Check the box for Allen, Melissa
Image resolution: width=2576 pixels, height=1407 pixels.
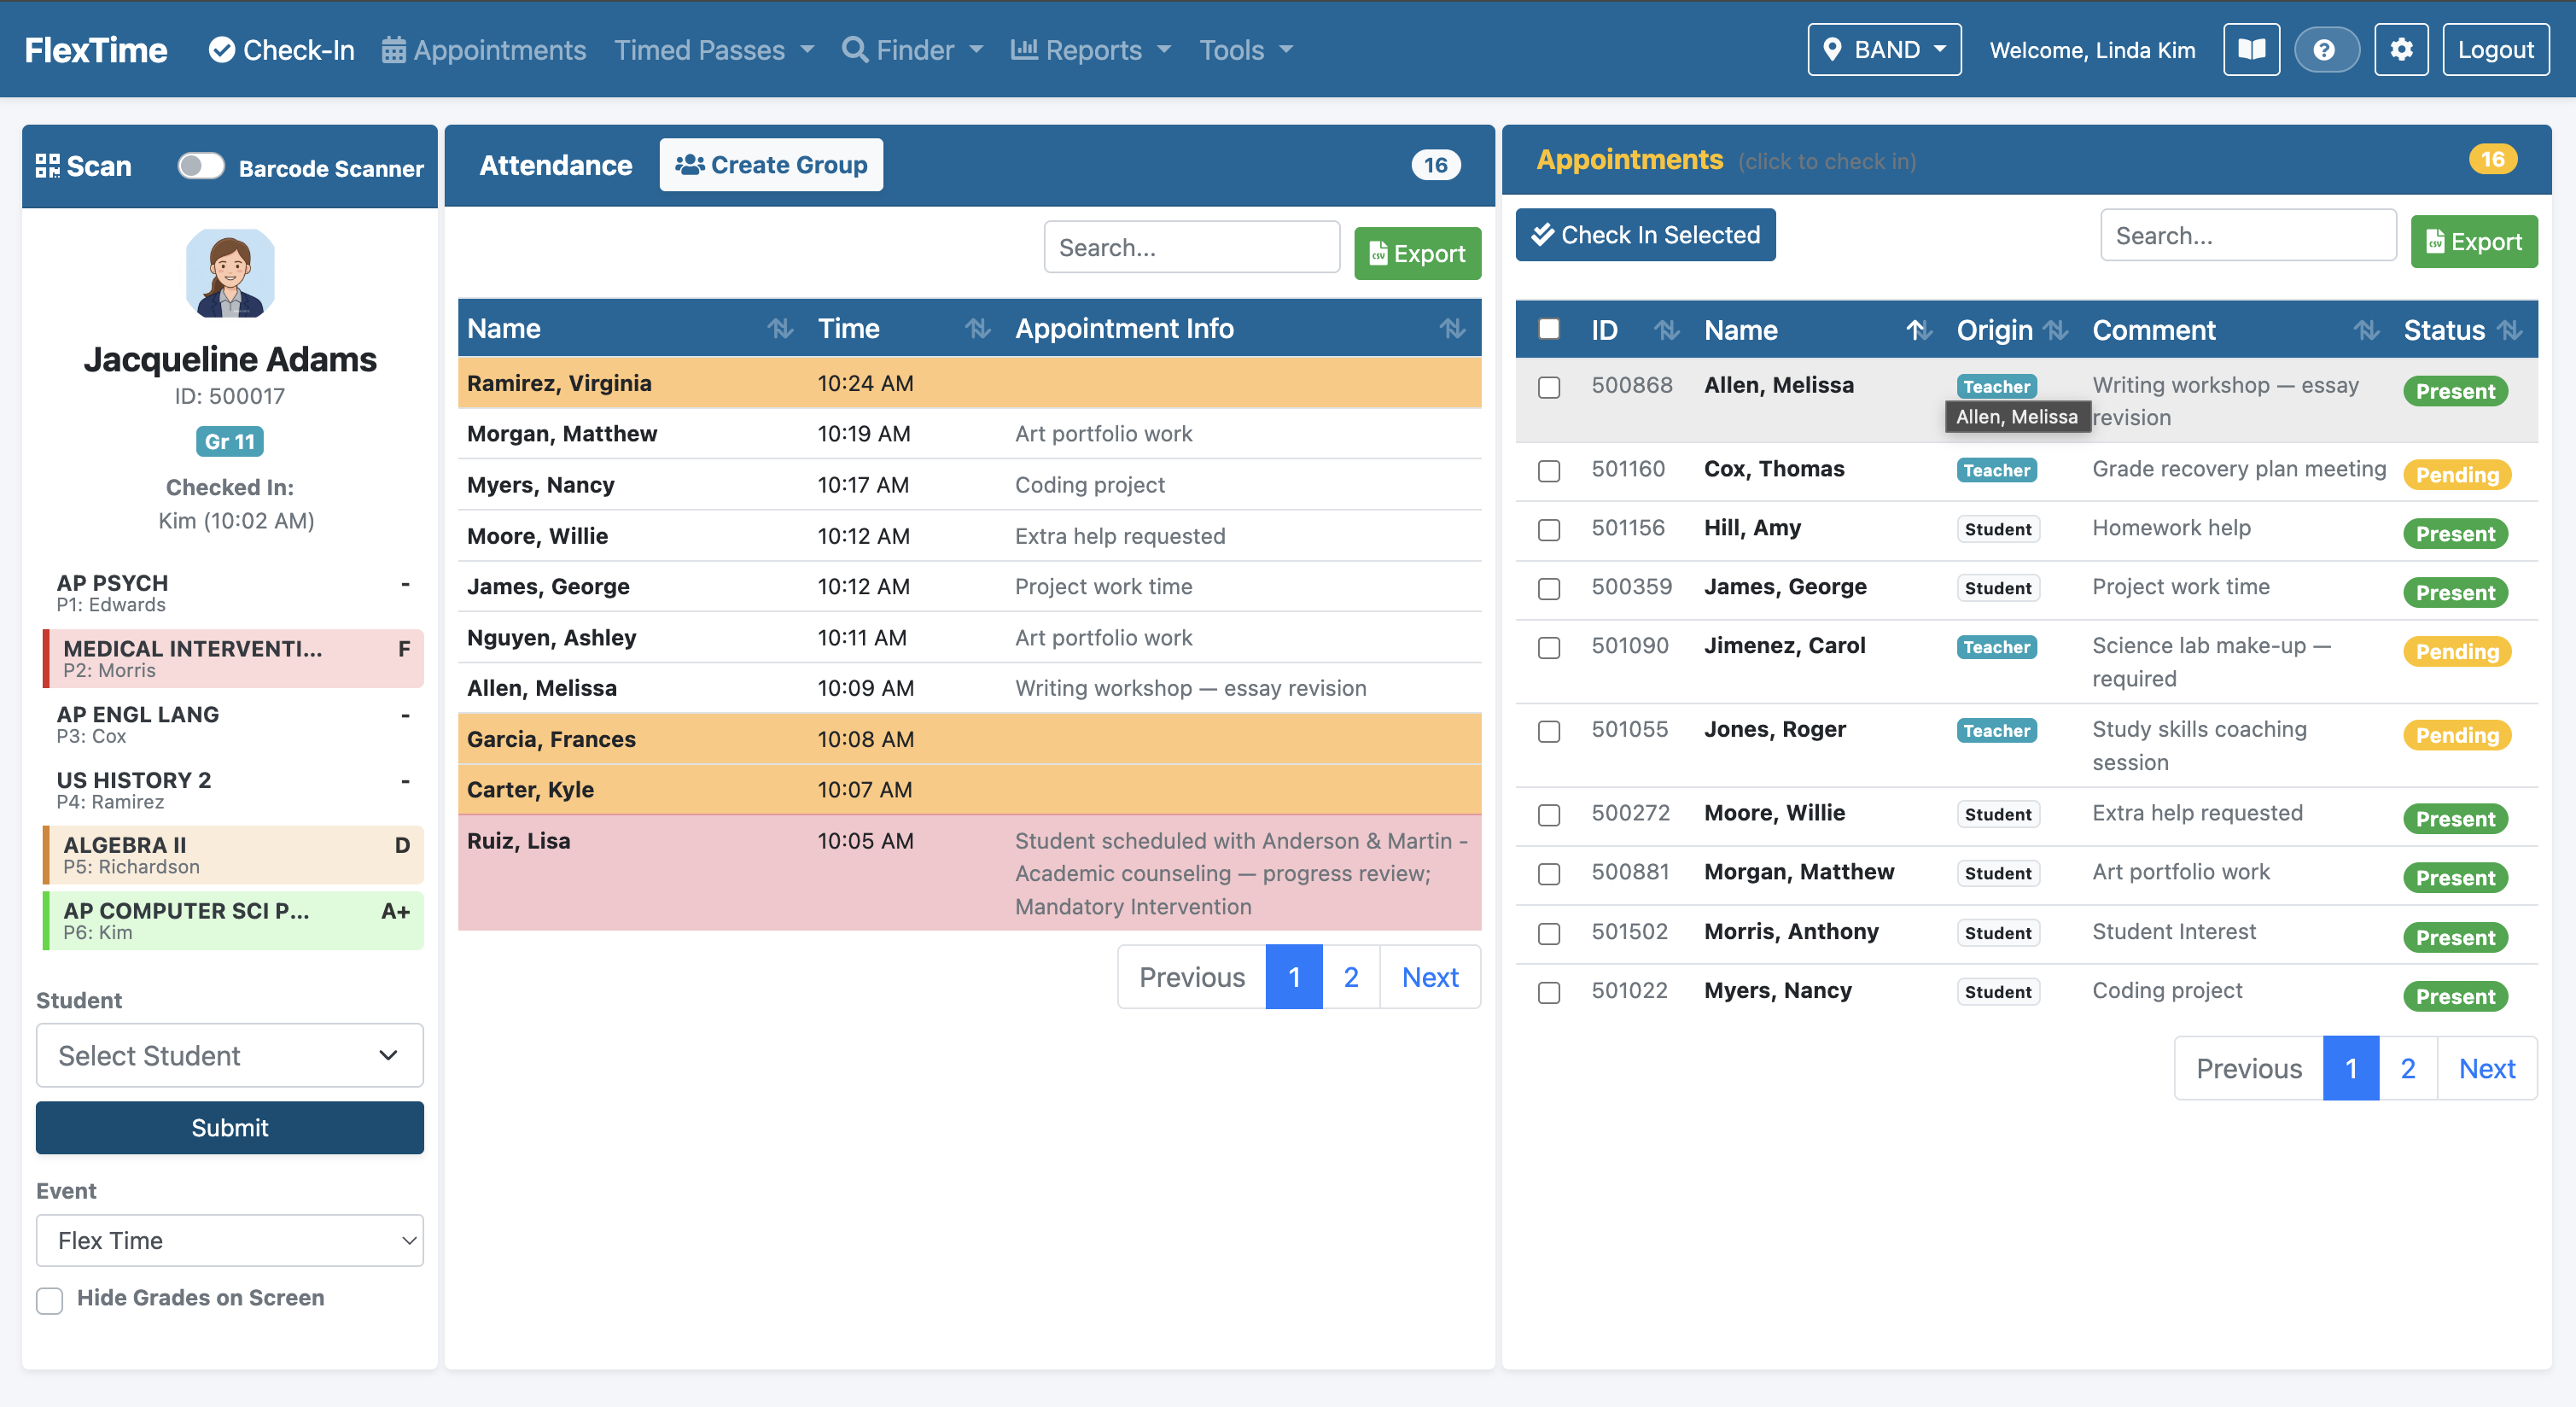tap(1549, 387)
